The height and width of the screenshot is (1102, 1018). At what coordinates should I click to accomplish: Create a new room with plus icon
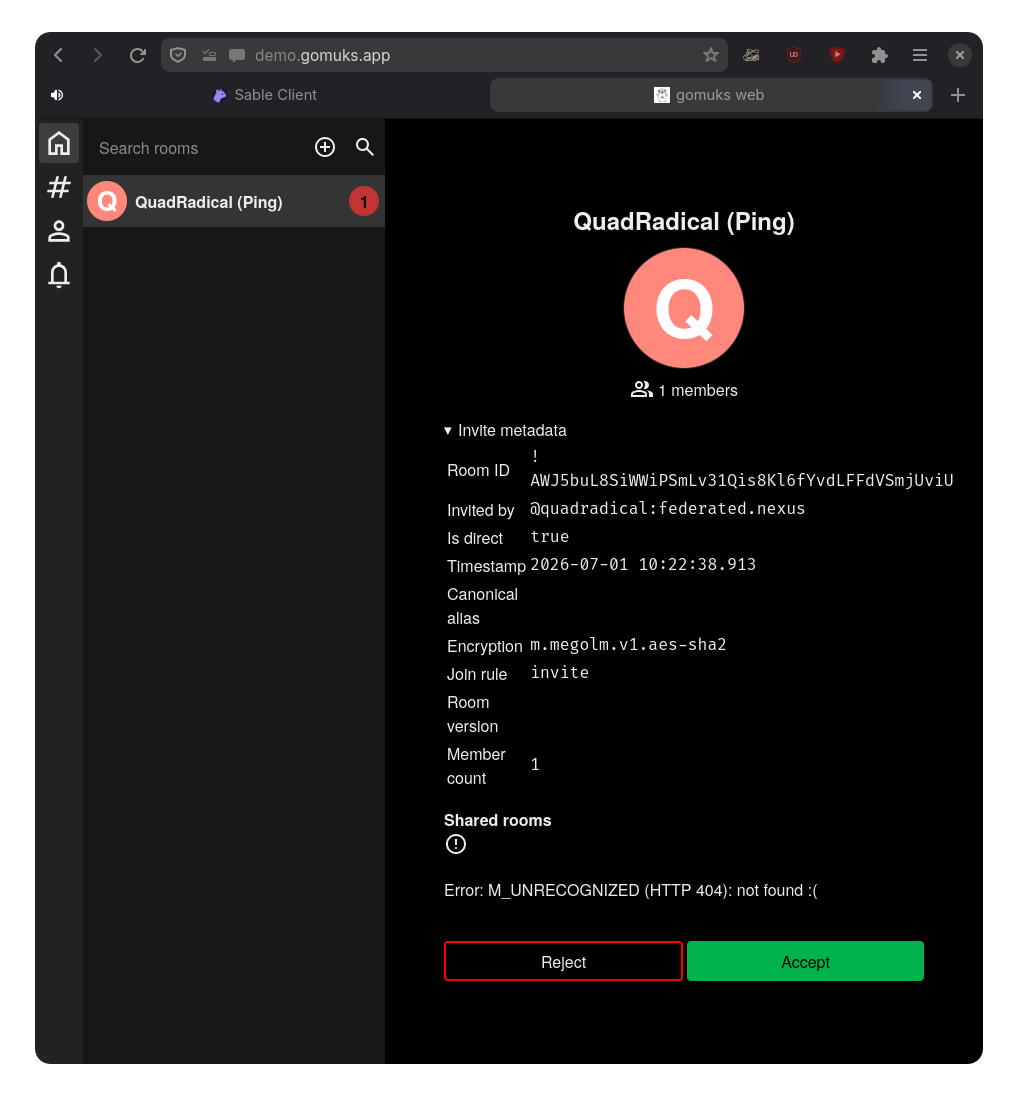325,147
